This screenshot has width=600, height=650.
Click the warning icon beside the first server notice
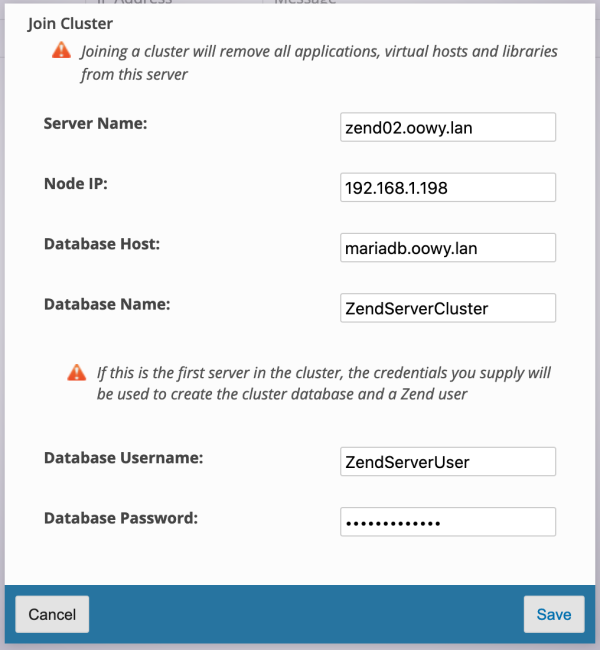[76, 373]
